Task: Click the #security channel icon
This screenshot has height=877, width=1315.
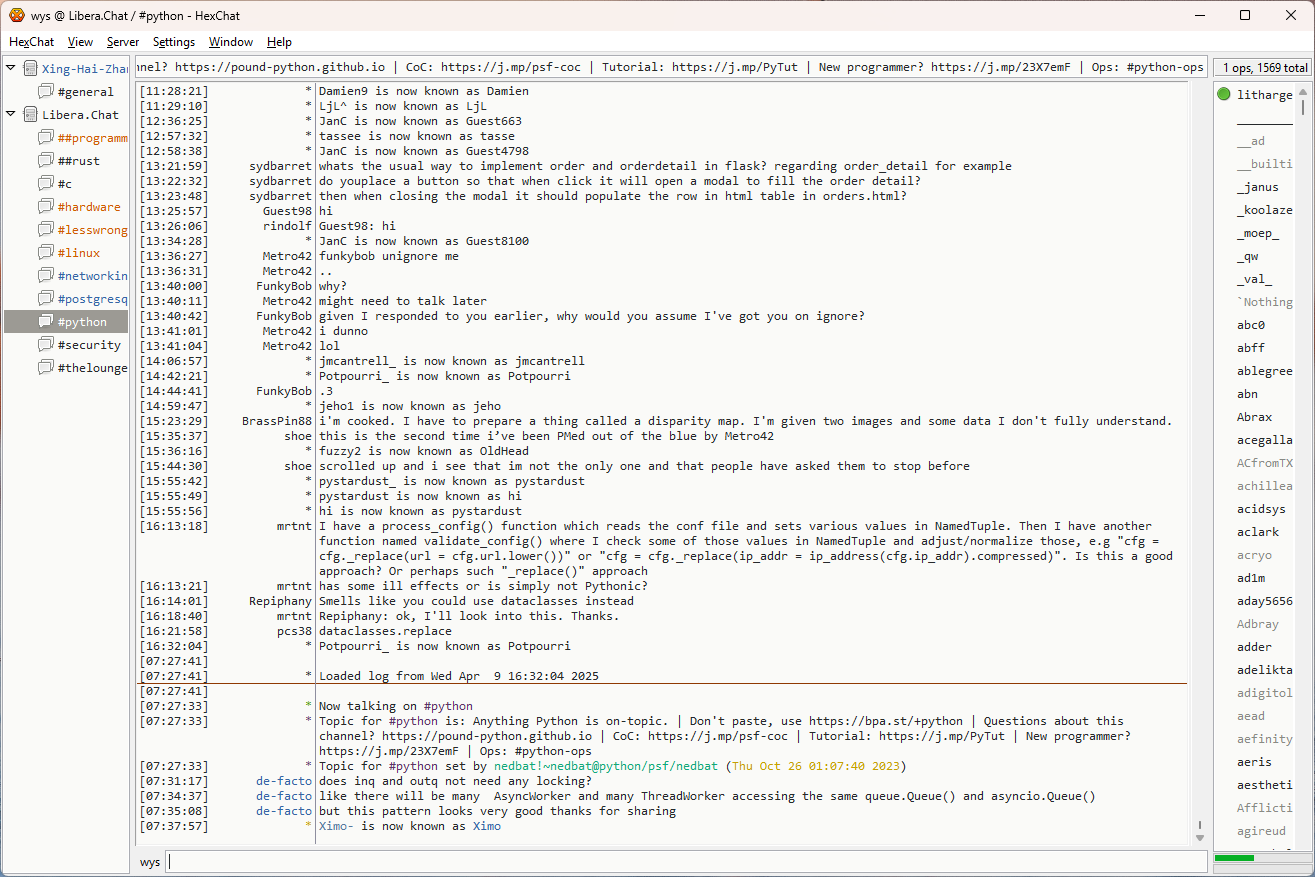Action: click(x=46, y=345)
